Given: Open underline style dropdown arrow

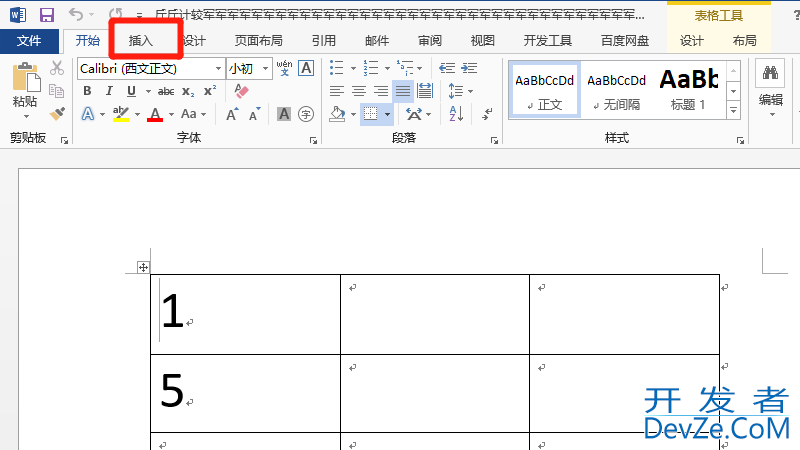Looking at the screenshot, I should pyautogui.click(x=148, y=91).
